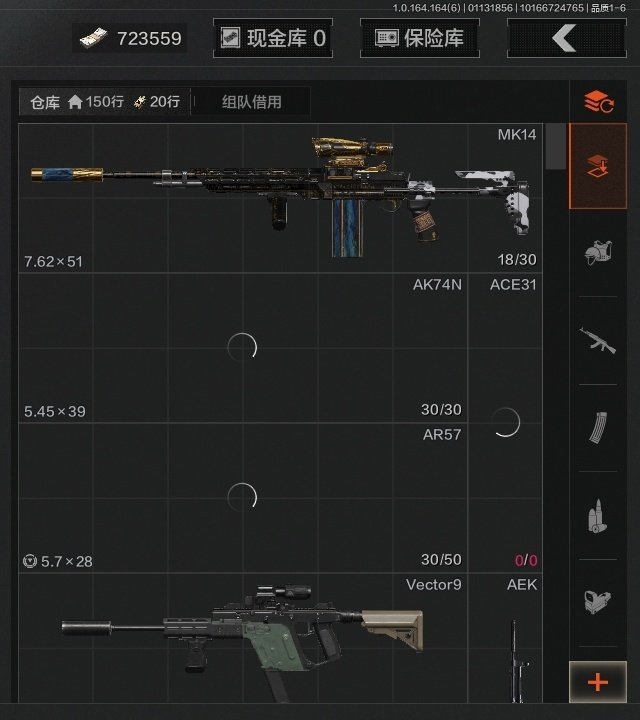Filter by rifle weapons icon
This screenshot has width=640, height=720.
598,341
